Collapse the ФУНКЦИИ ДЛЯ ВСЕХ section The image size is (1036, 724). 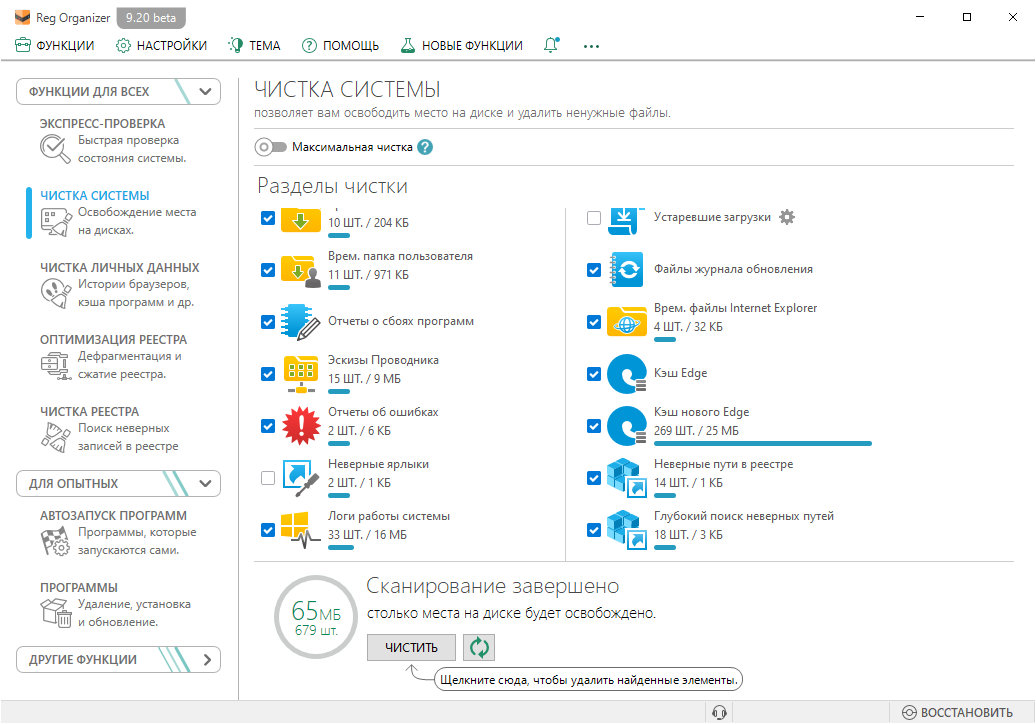[x=205, y=92]
